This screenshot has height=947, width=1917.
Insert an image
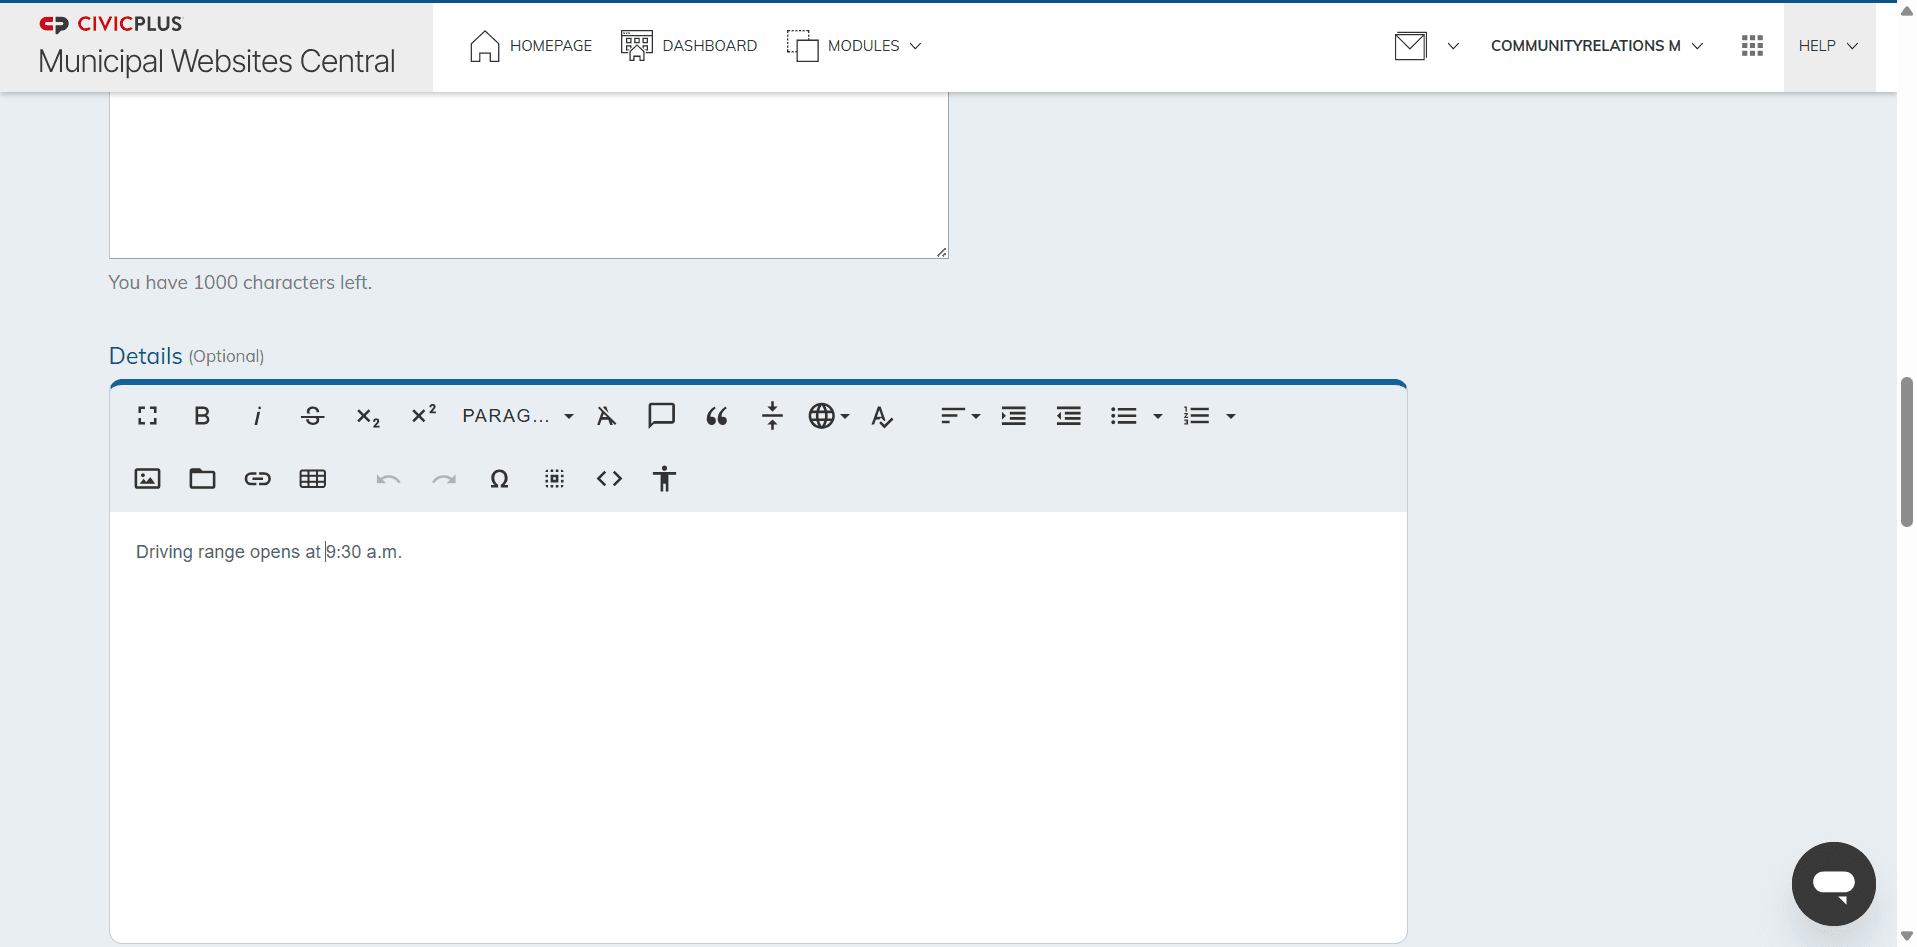point(147,479)
